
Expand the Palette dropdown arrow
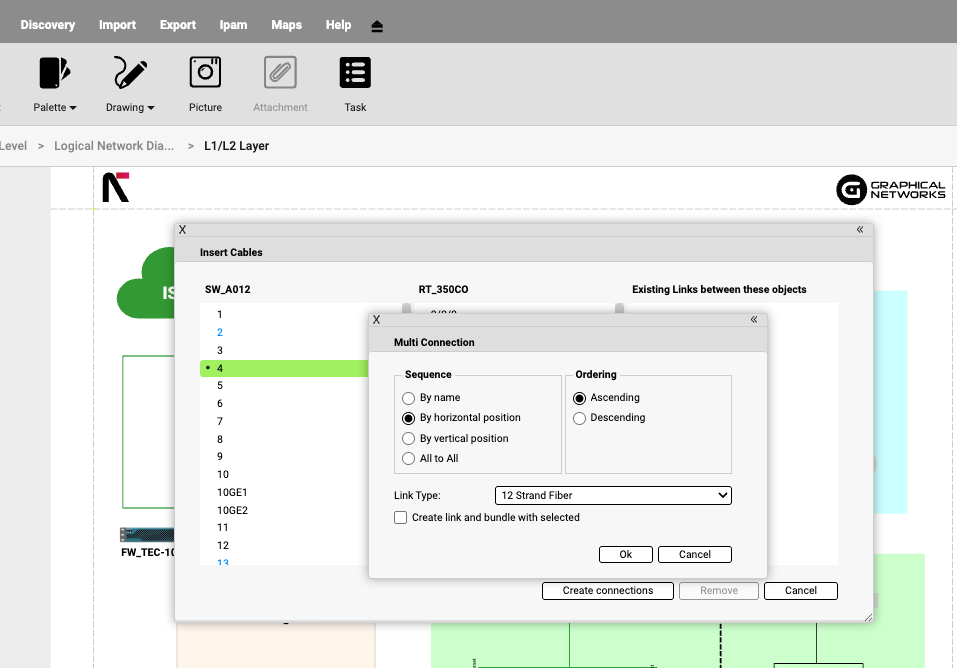click(73, 108)
